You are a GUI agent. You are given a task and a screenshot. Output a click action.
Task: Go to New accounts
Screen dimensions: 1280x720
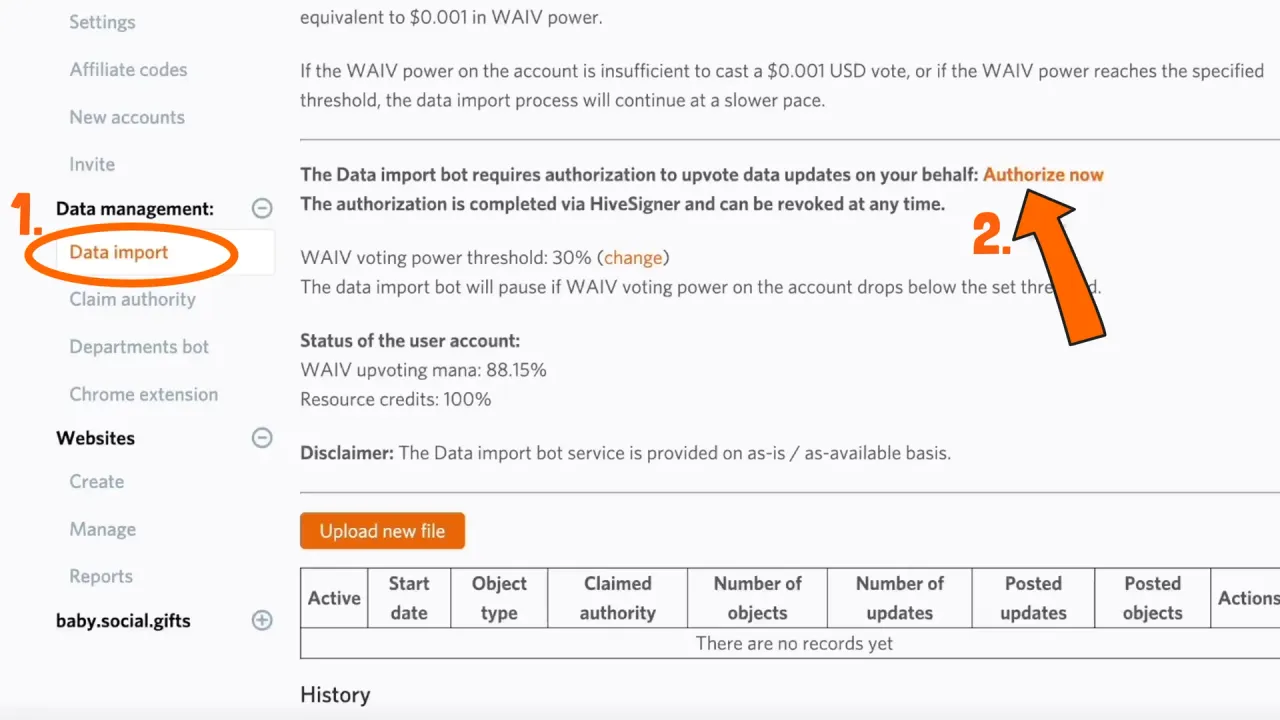pyautogui.click(x=127, y=117)
